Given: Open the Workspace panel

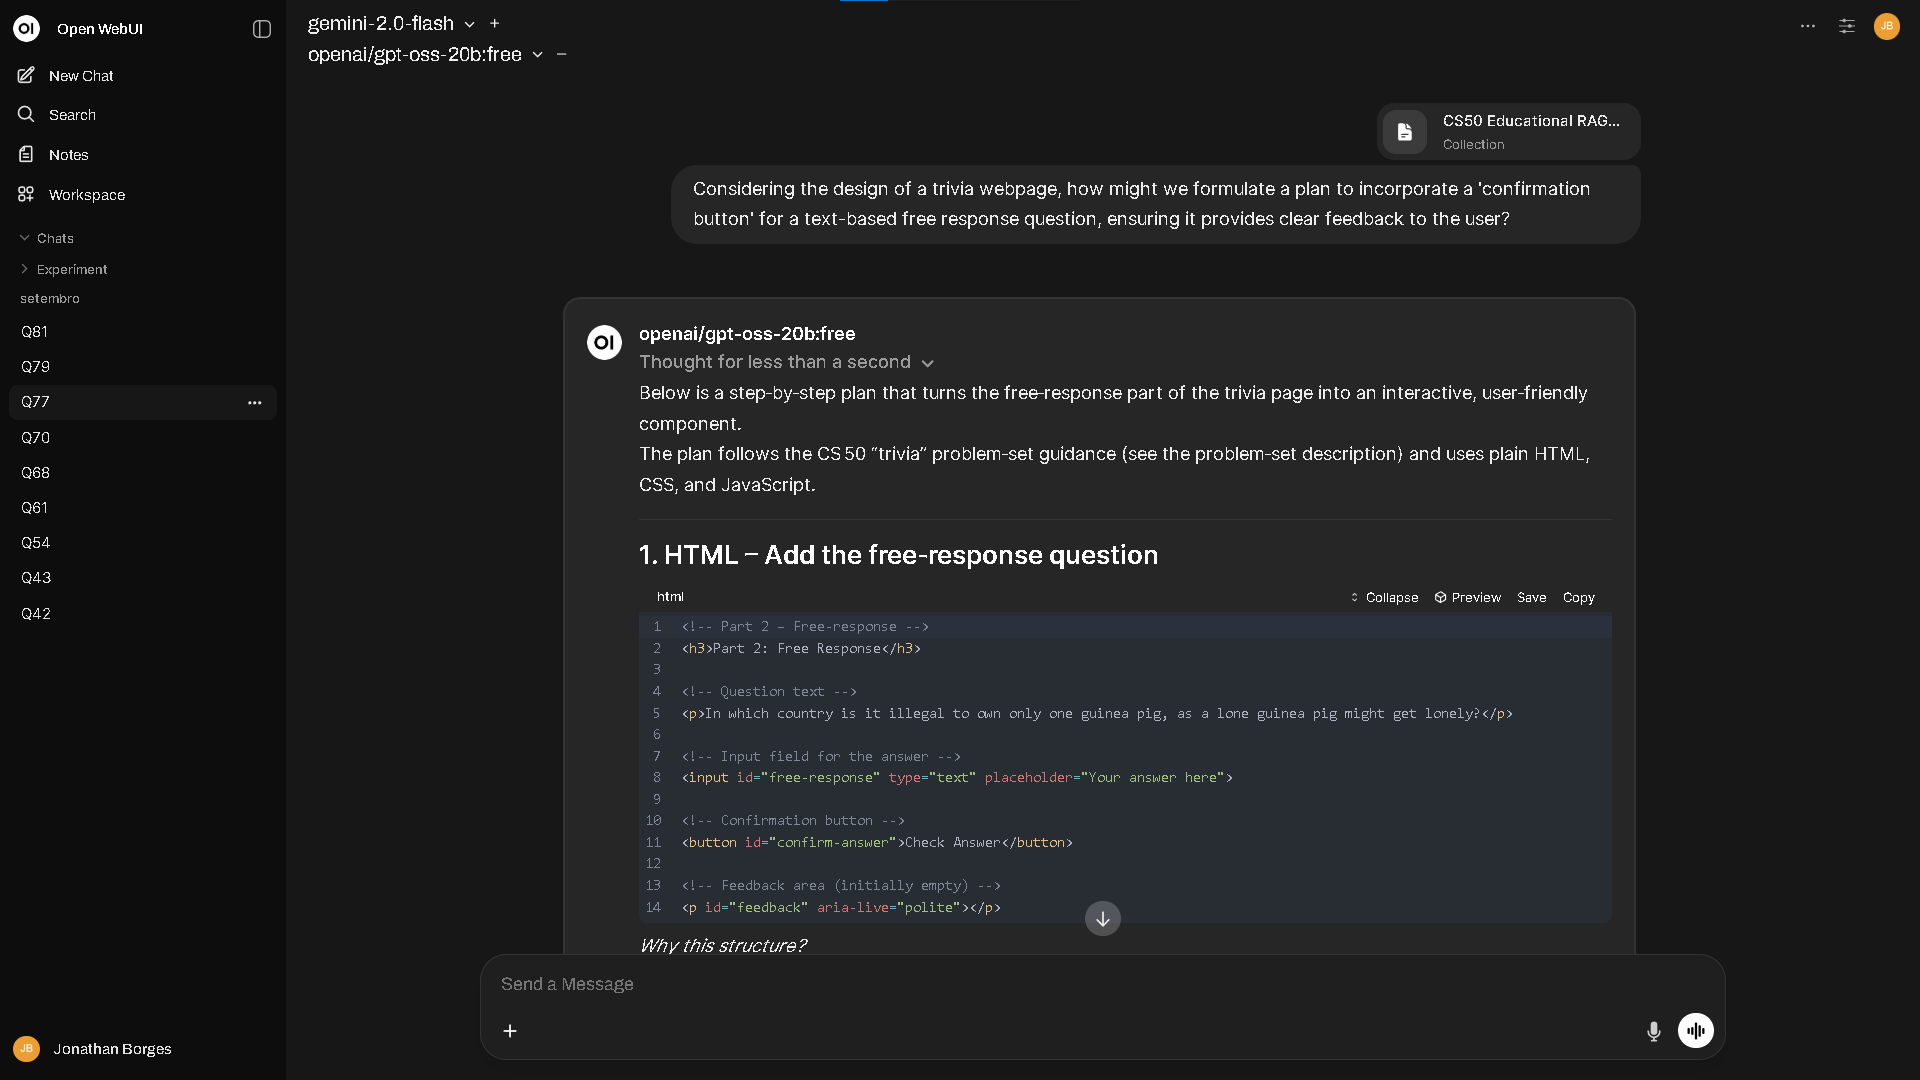Looking at the screenshot, I should coord(87,195).
